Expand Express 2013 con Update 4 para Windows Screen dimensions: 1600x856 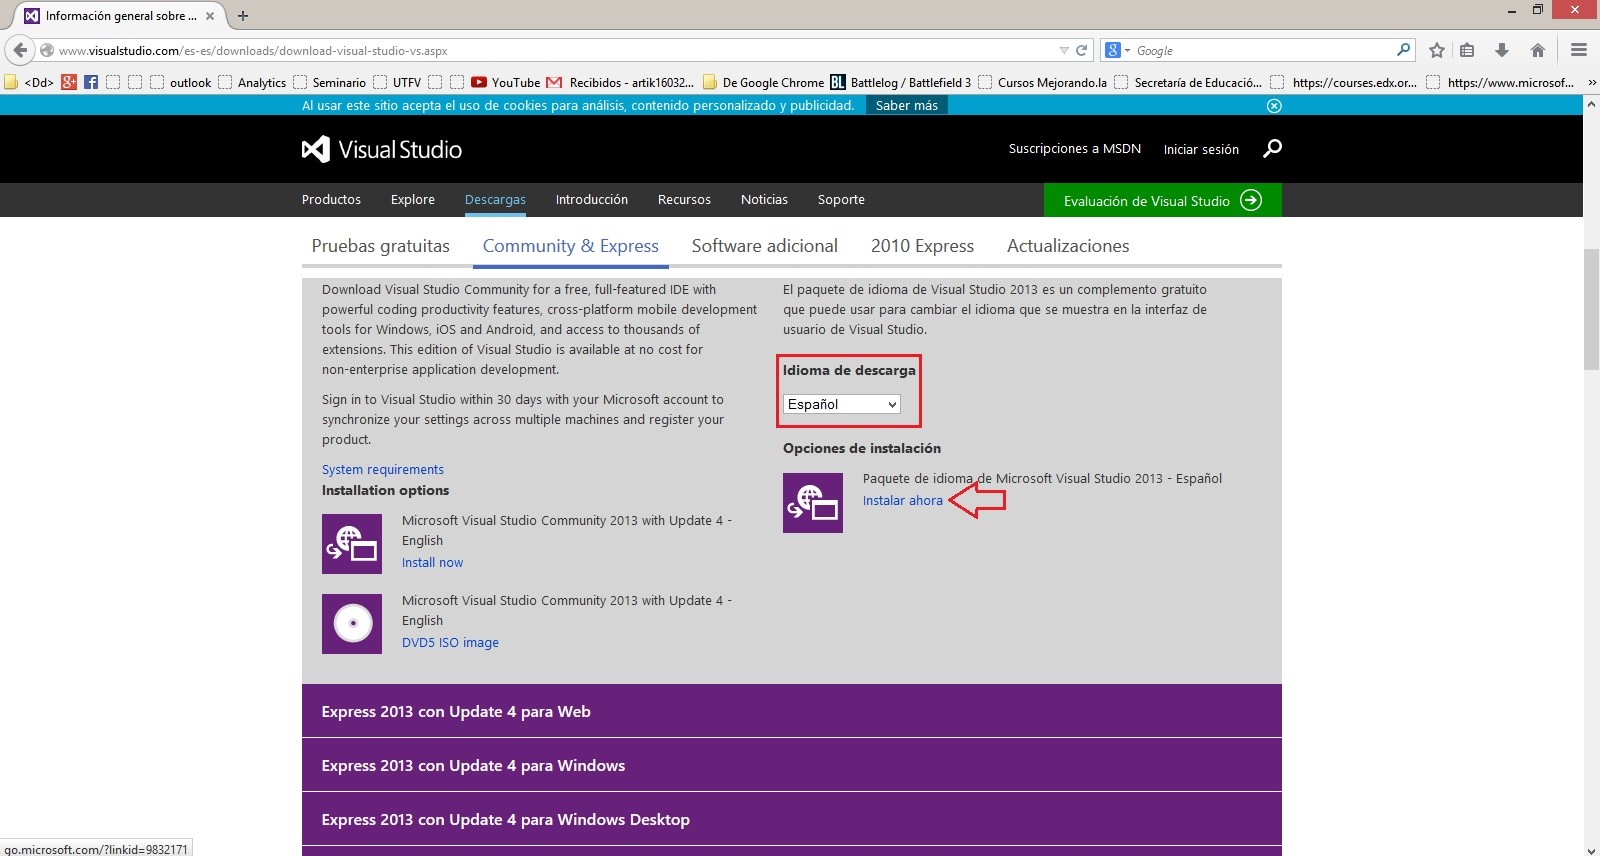(x=792, y=765)
